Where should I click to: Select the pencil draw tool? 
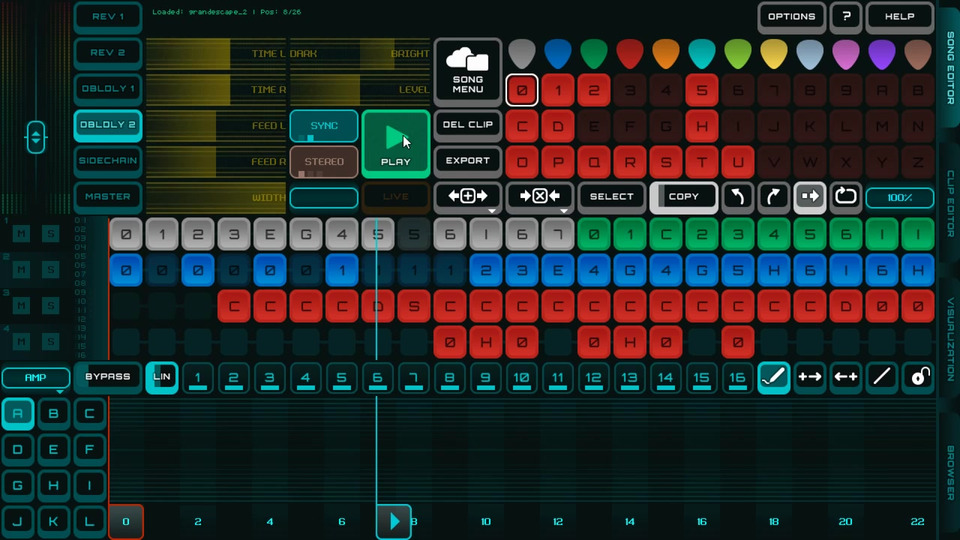point(774,377)
